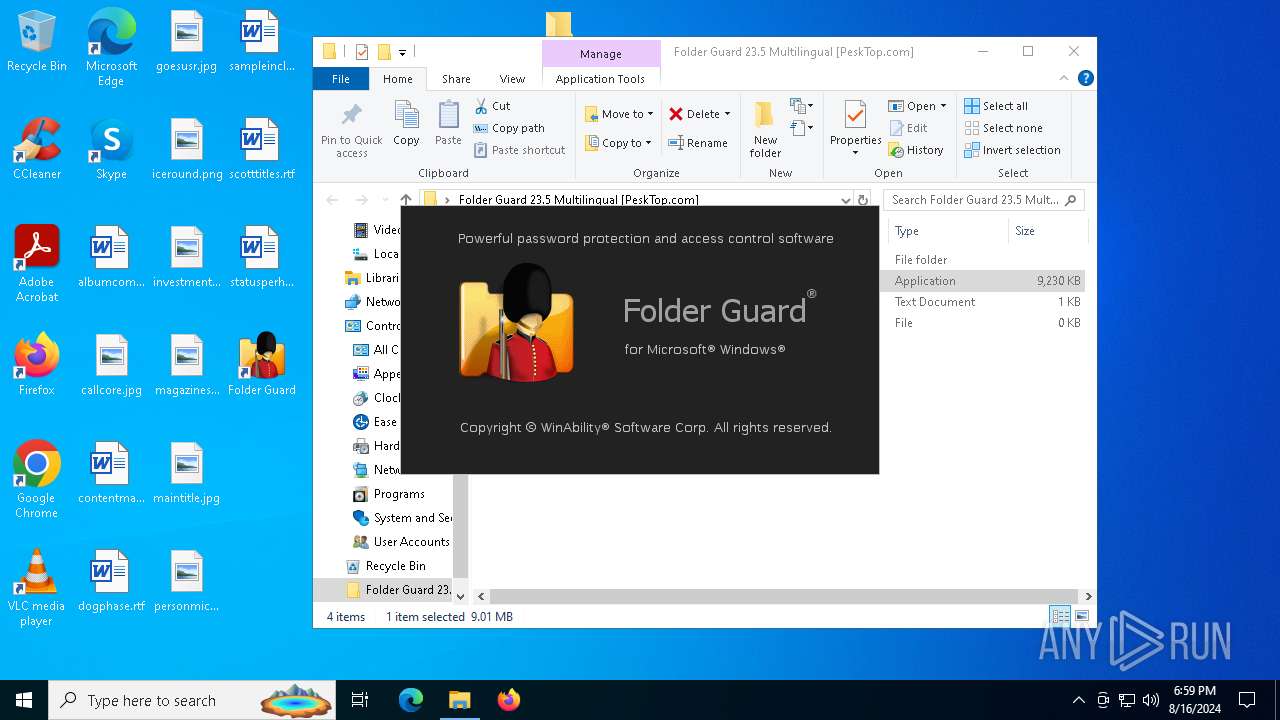Switch to the View ribbon tab
The image size is (1280, 720).
[512, 79]
